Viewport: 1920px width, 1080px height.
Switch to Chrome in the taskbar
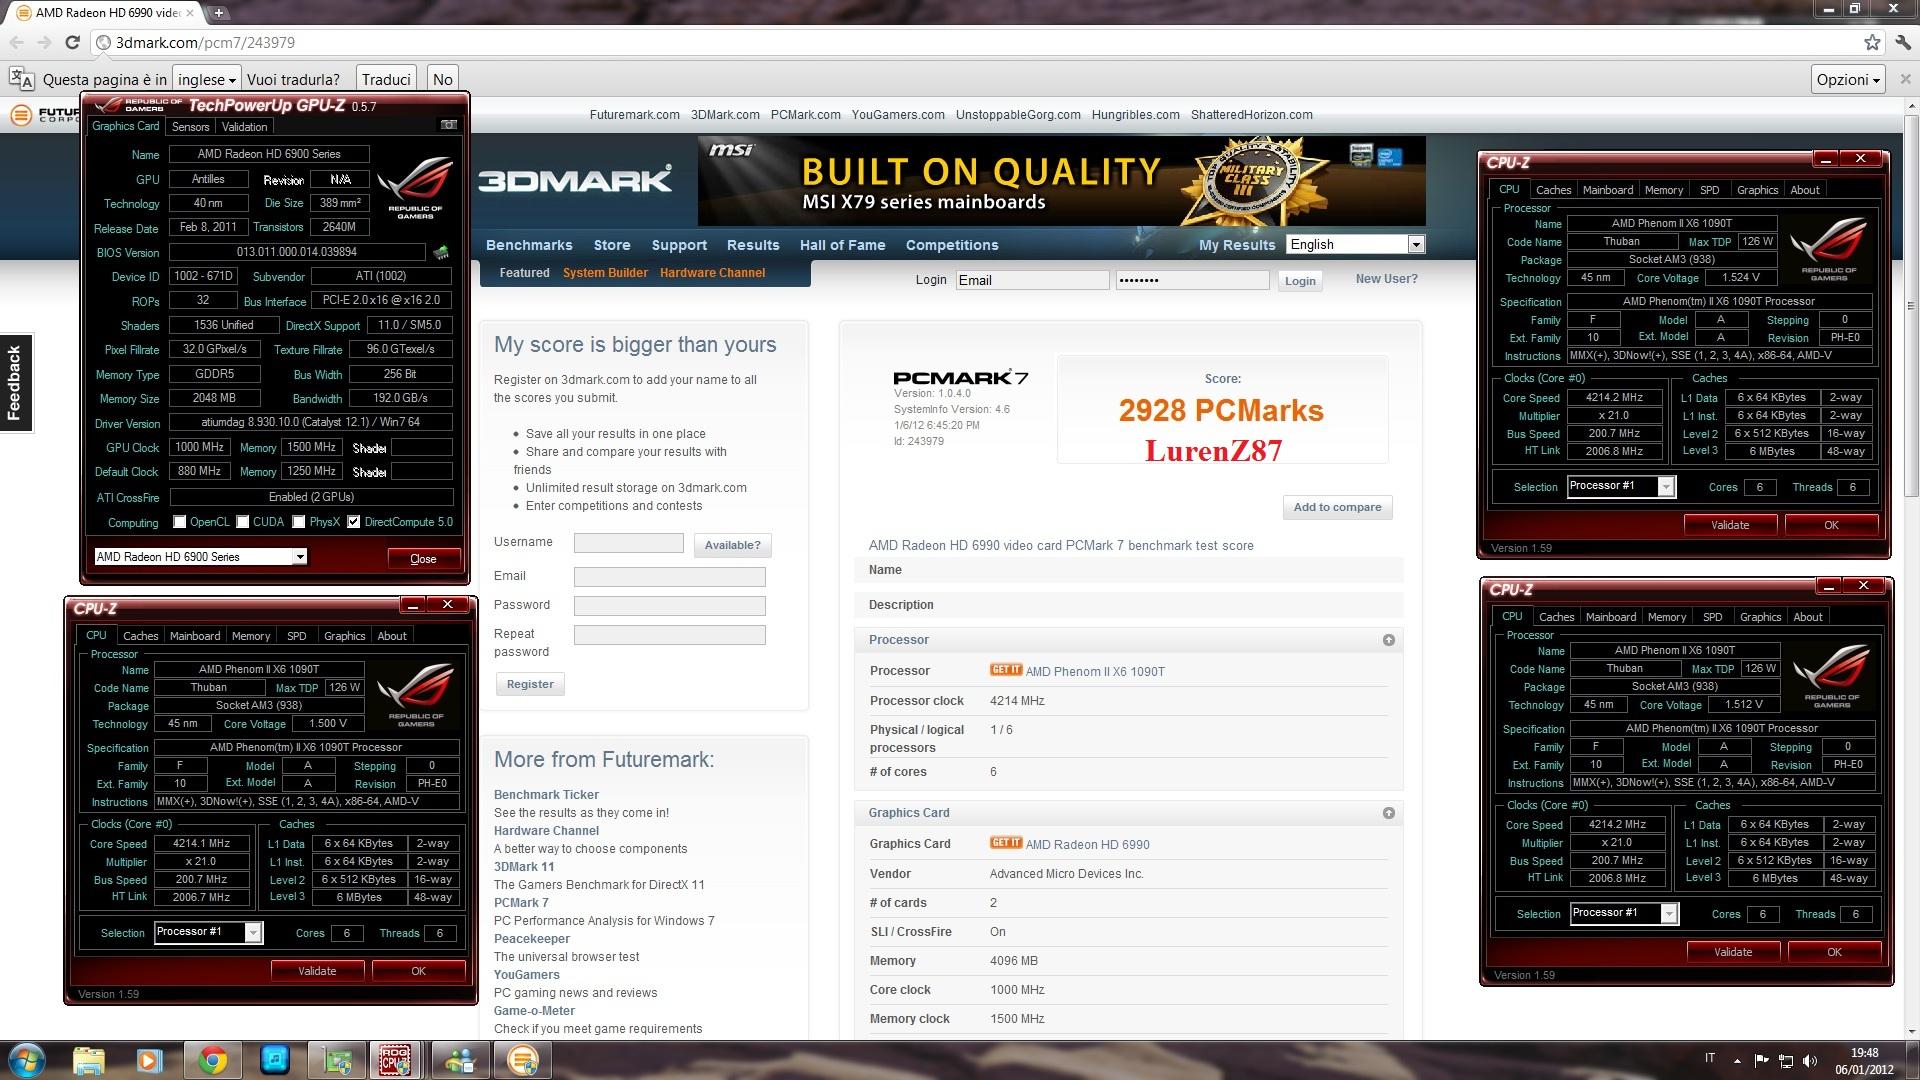click(x=212, y=1060)
